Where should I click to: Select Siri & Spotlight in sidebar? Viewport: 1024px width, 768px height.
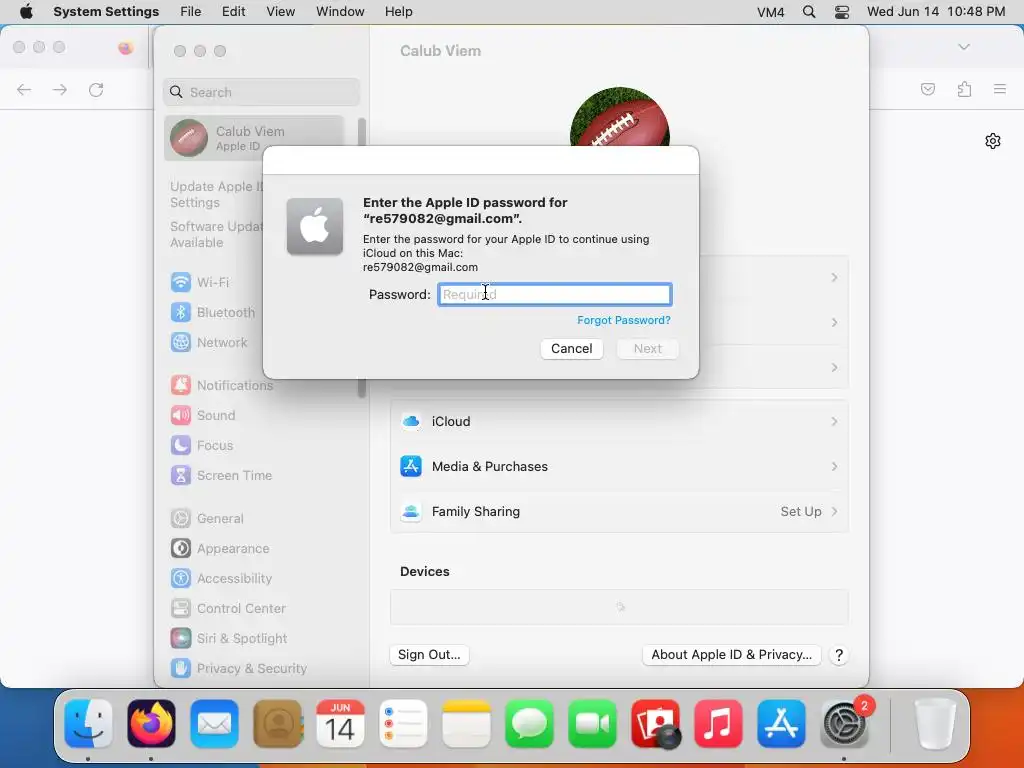[229, 639]
